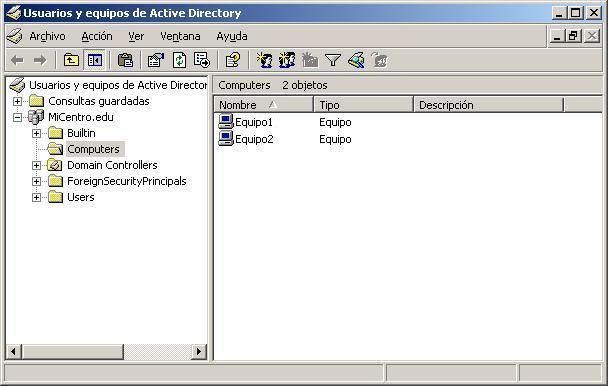Screen dimensions: 608x386
Task: Click the Tipo value of Equipo2 row
Action: click(x=335, y=139)
